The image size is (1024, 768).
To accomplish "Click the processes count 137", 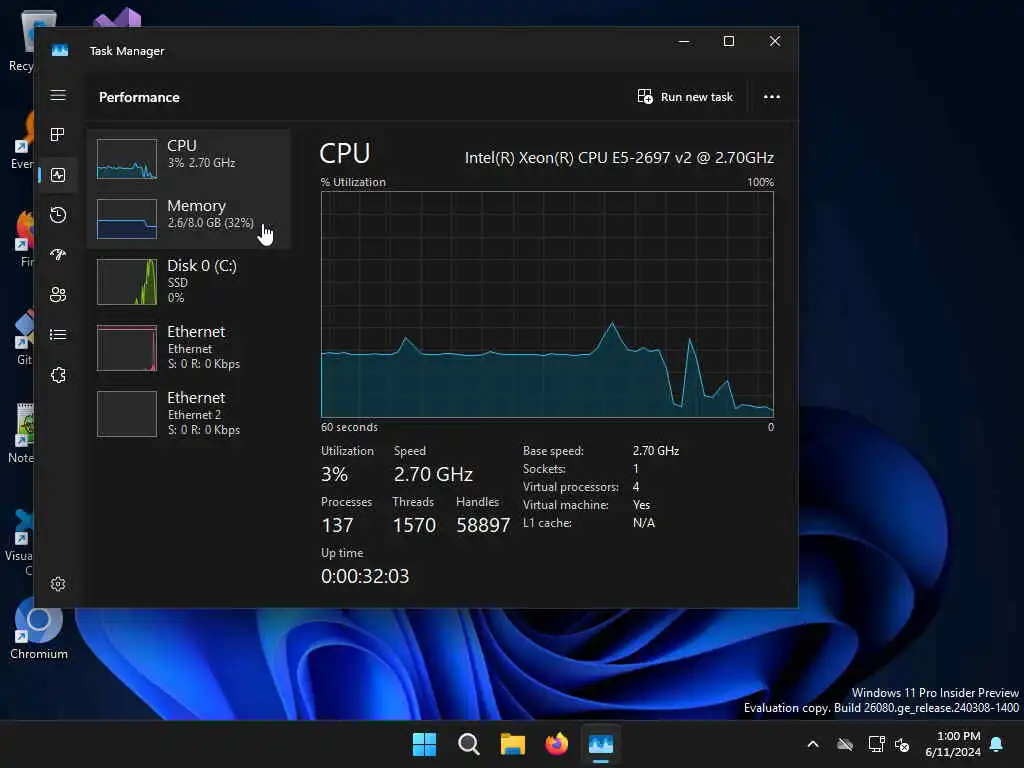I will click(x=337, y=525).
